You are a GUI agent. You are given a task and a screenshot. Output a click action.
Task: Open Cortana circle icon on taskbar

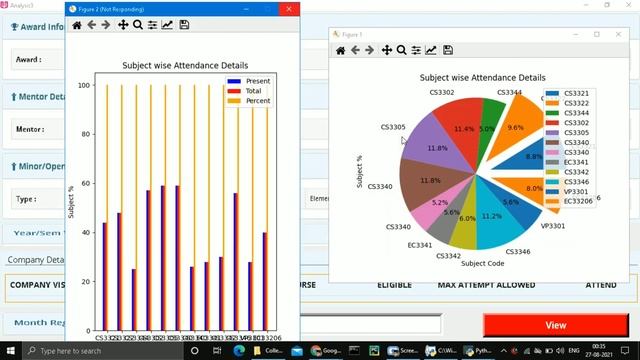[195, 351]
